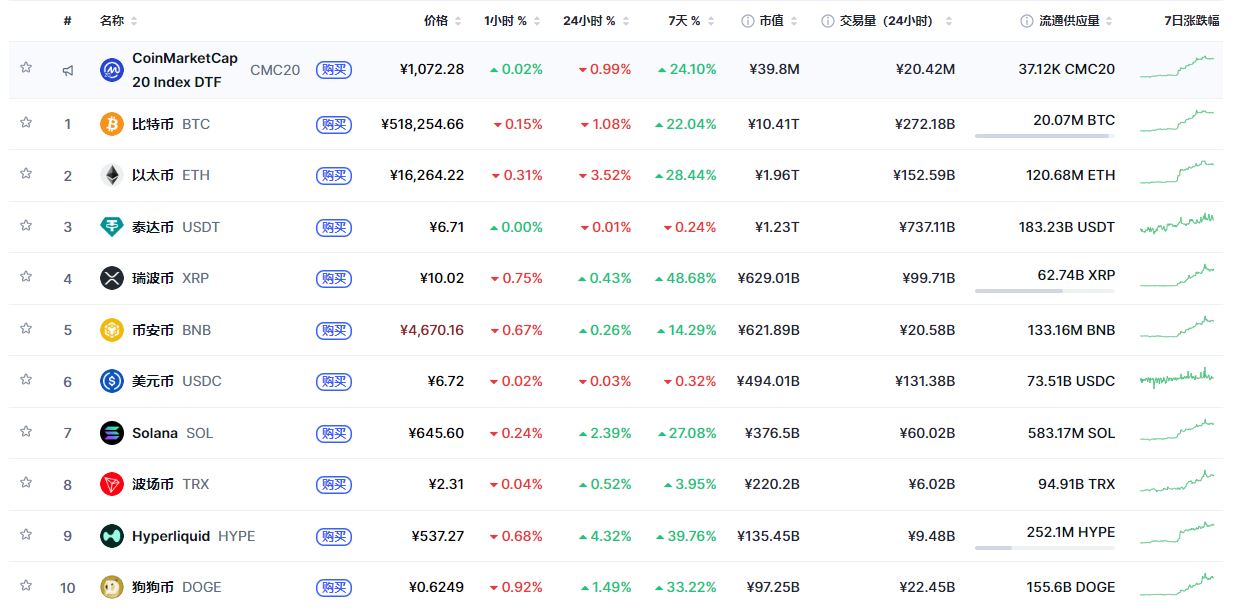Sort by 1小时 % column header
Image resolution: width=1233 pixels, height=610 pixels.
513,21
